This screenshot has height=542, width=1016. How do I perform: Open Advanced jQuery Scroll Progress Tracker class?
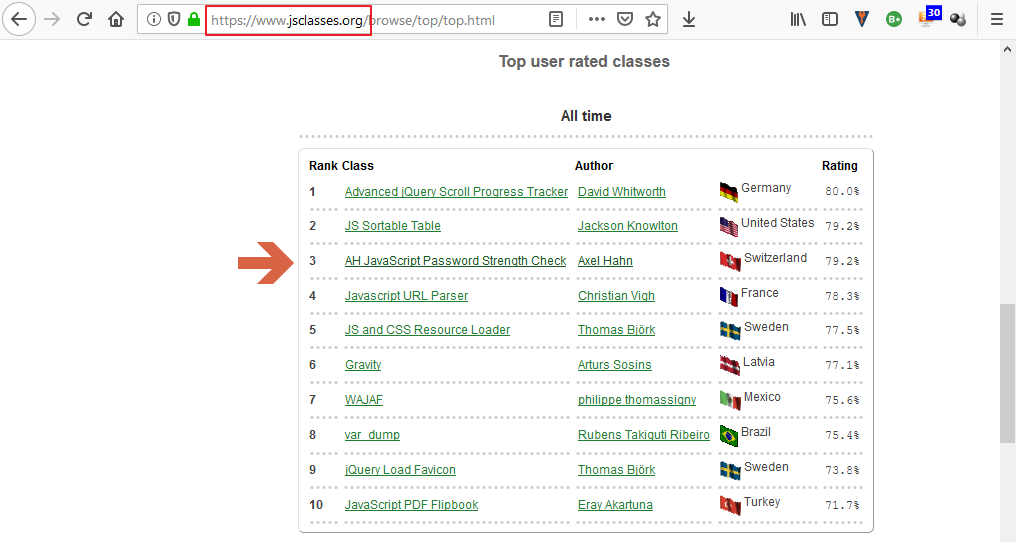click(456, 192)
